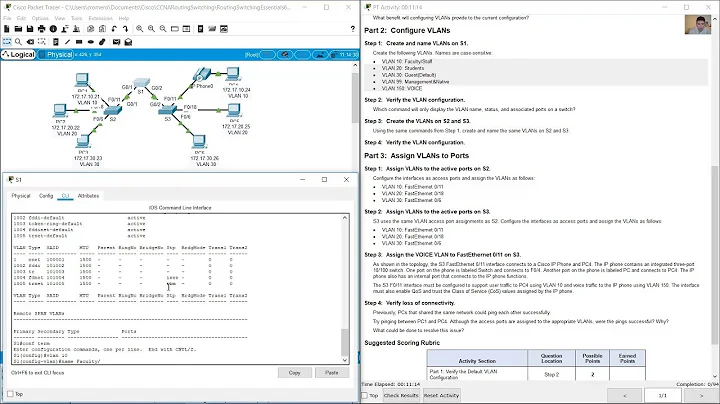Click the IP Phone0 device
The width and height of the screenshot is (720, 404).
click(x=202, y=74)
